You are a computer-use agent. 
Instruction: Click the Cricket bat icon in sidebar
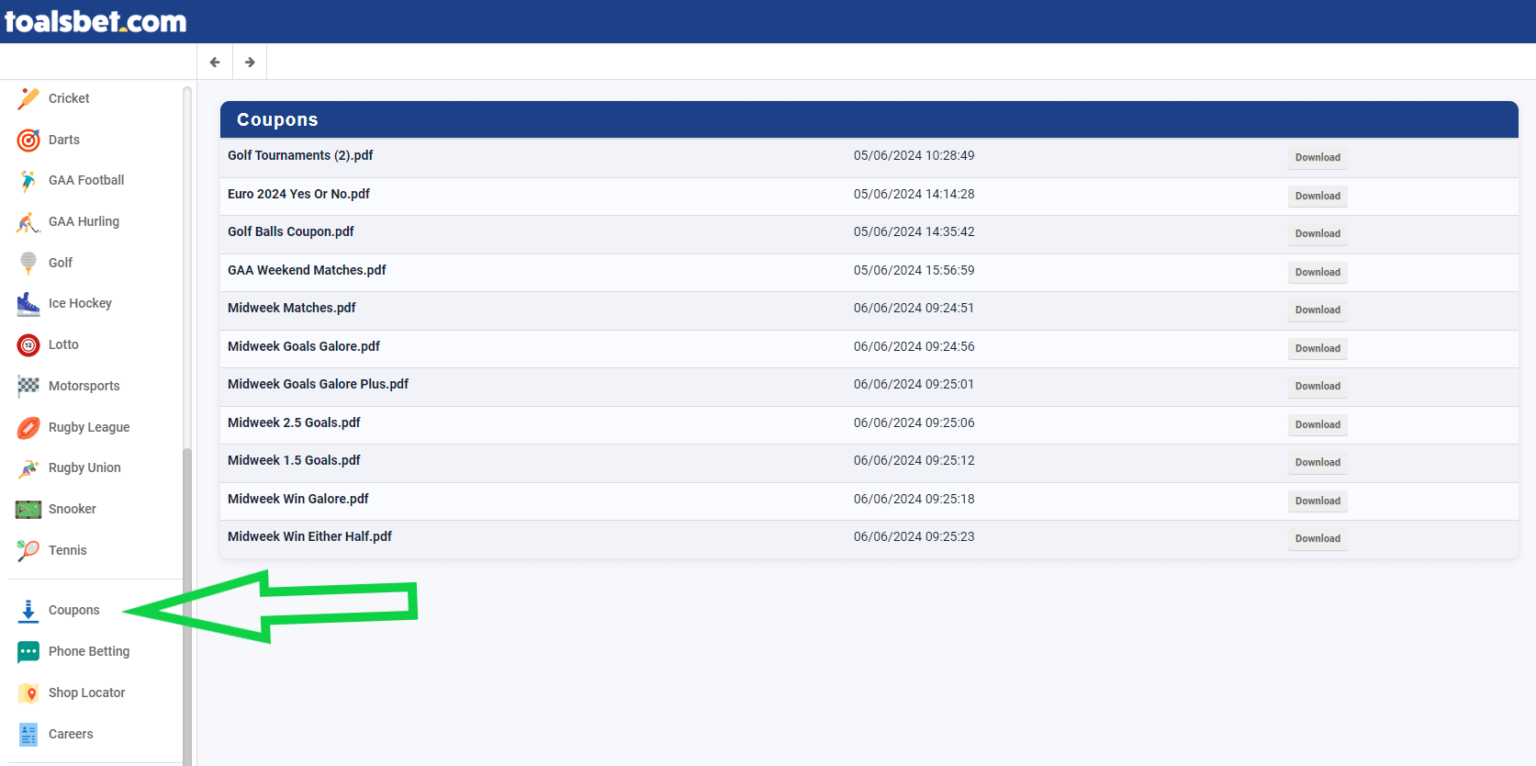click(28, 99)
